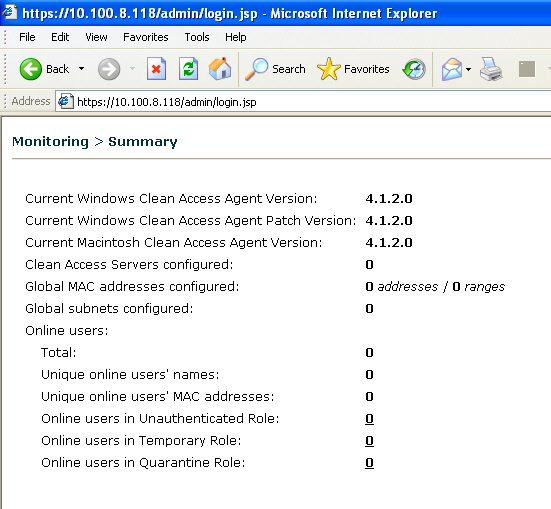Open the Tools menu
This screenshot has width=551, height=509.
(x=197, y=37)
